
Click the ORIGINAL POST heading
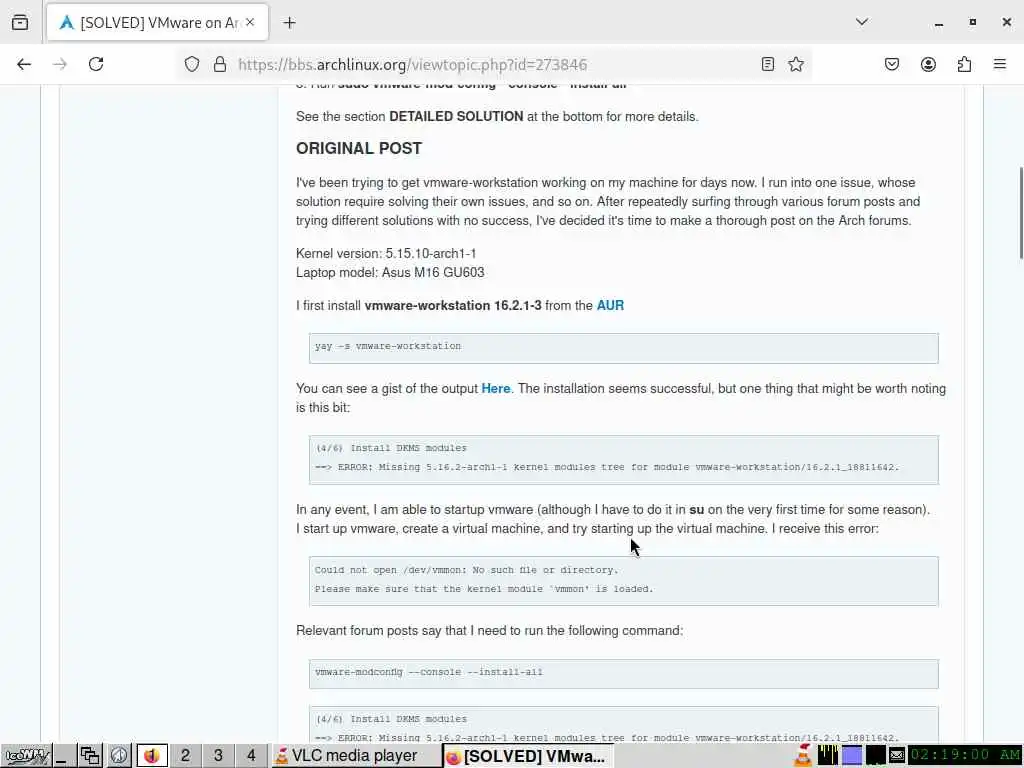pyautogui.click(x=359, y=148)
